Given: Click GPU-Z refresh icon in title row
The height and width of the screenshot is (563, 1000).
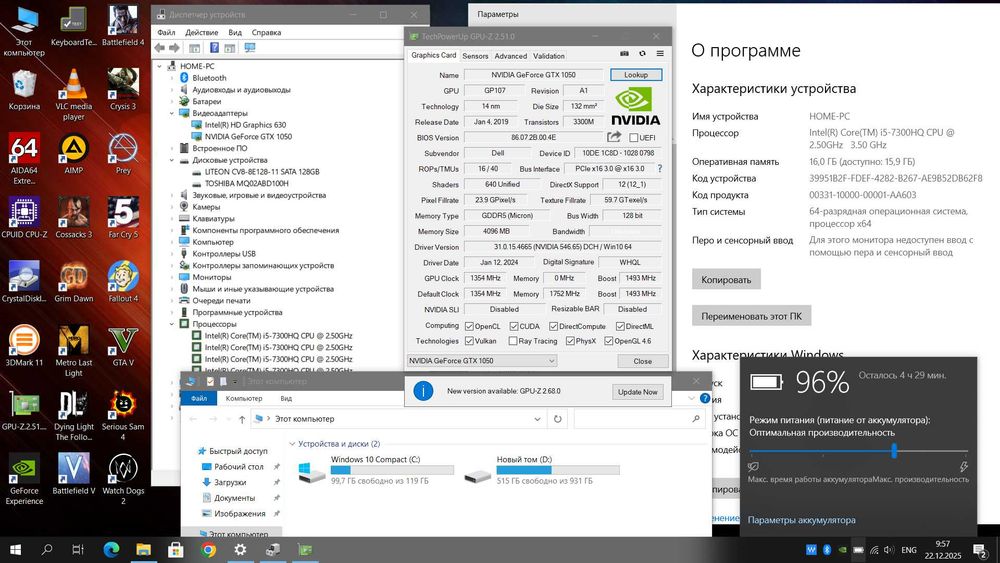Looking at the screenshot, I should point(642,54).
